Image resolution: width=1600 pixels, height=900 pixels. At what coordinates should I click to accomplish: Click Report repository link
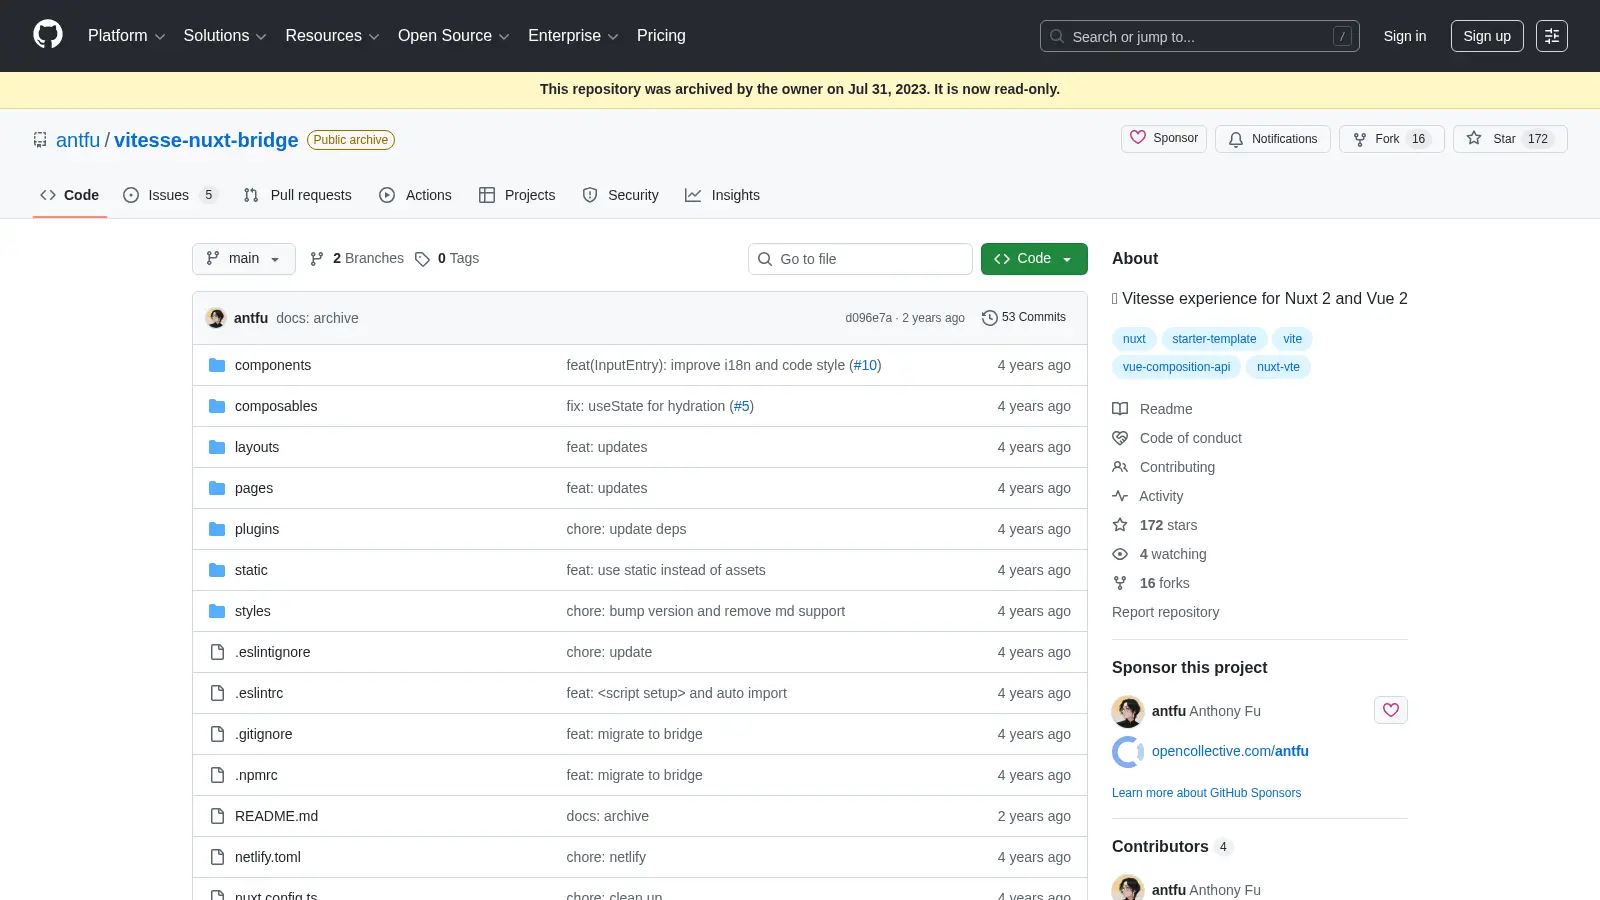pyautogui.click(x=1165, y=612)
